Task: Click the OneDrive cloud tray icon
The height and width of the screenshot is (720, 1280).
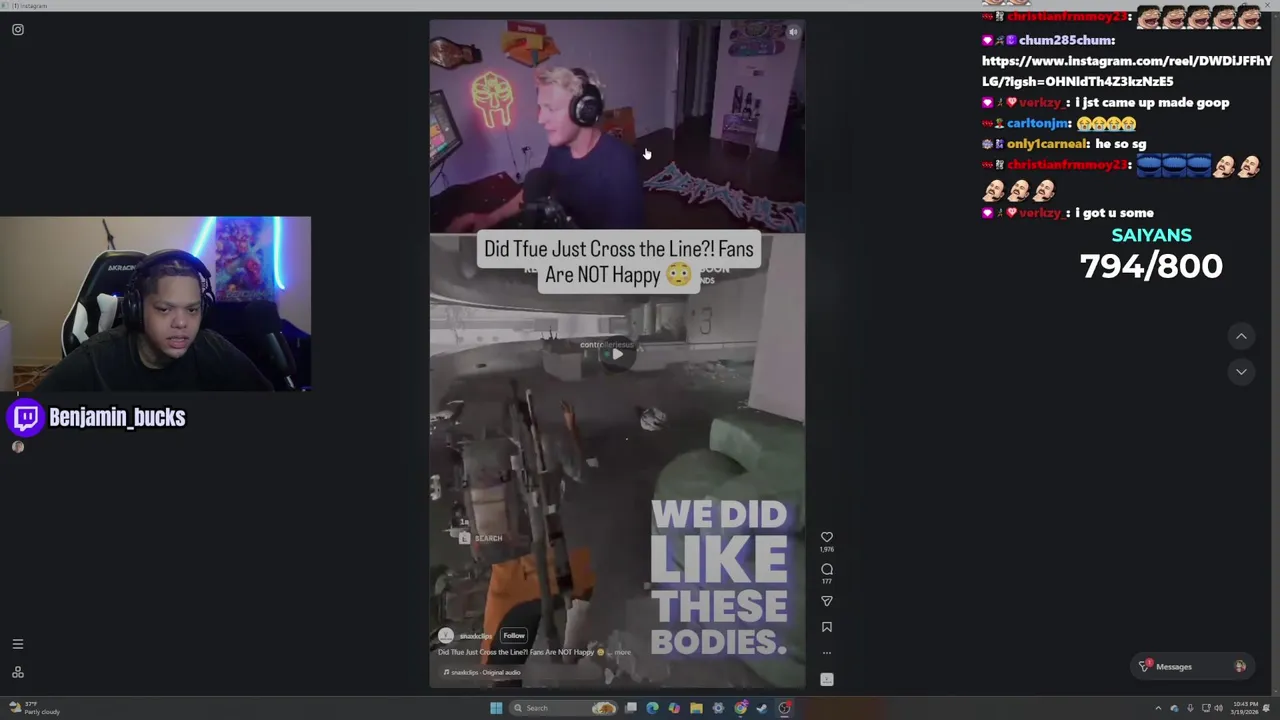Action: [x=1175, y=708]
